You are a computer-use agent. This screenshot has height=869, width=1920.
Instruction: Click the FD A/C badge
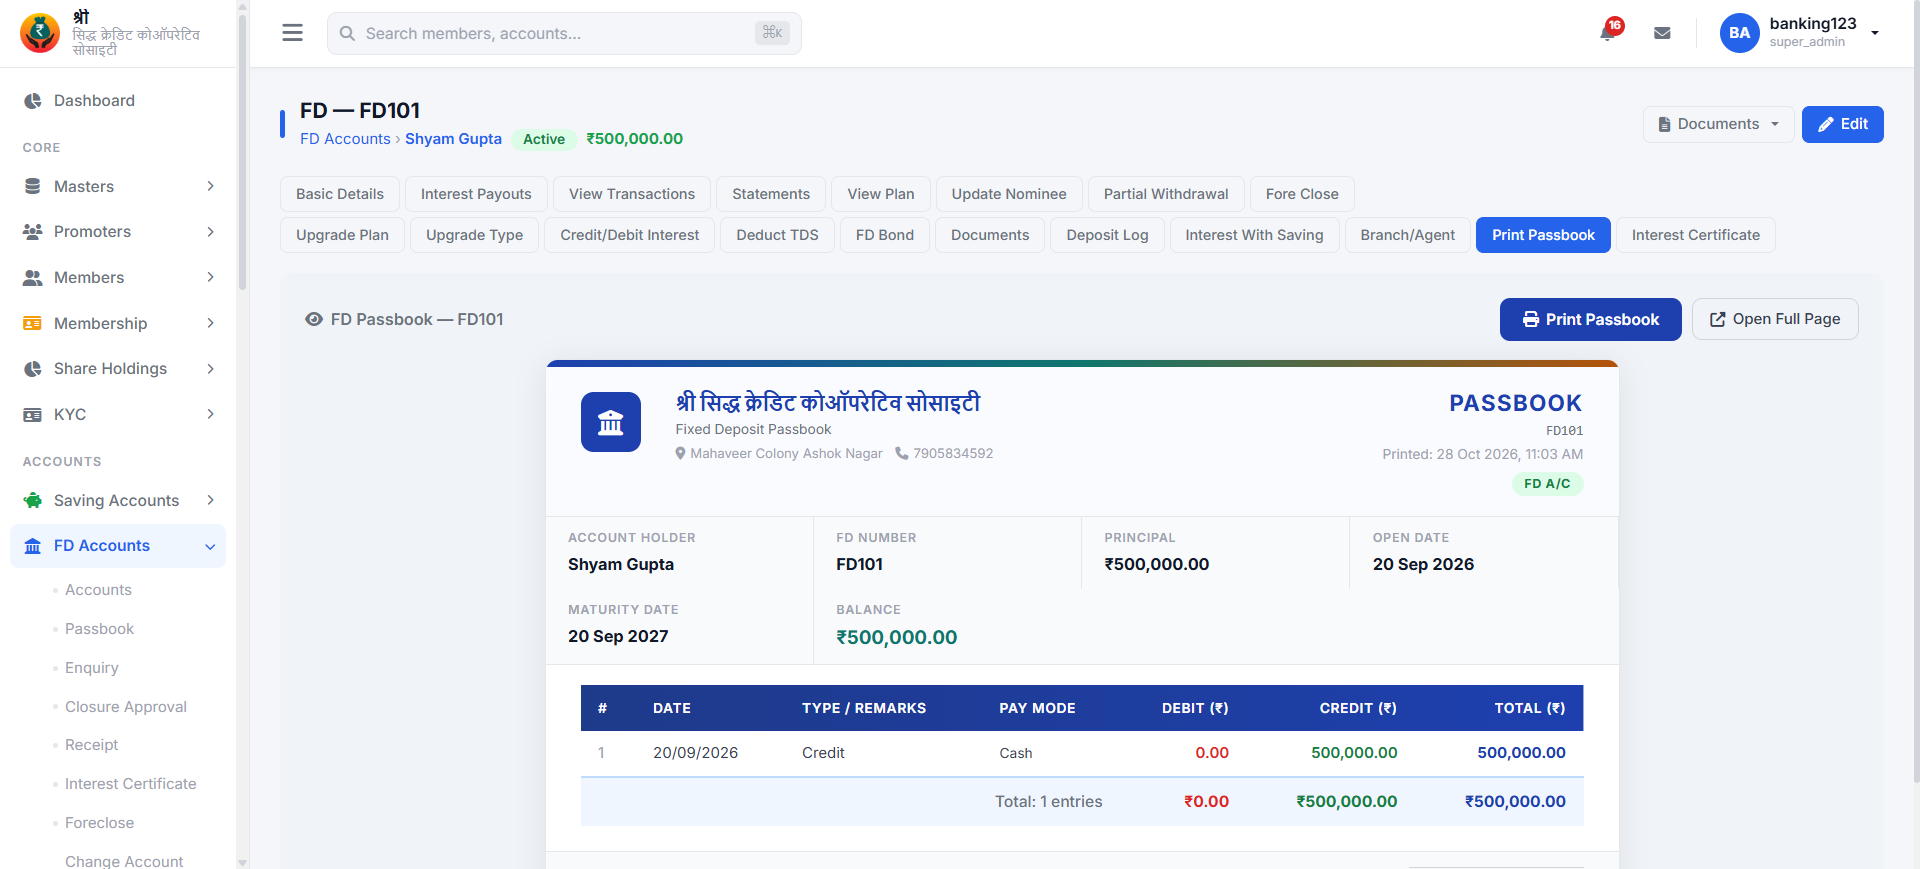(1547, 484)
